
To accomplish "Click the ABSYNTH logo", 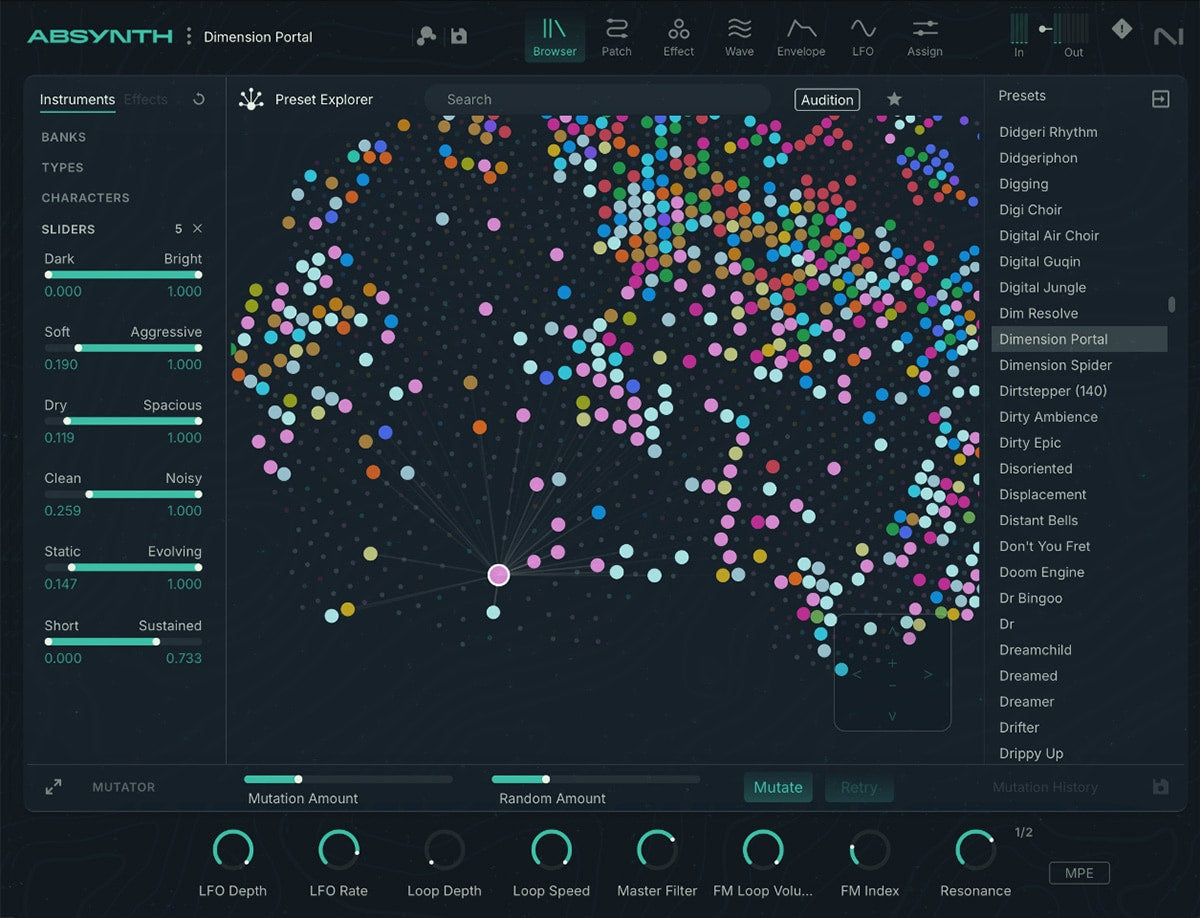I will coord(100,36).
